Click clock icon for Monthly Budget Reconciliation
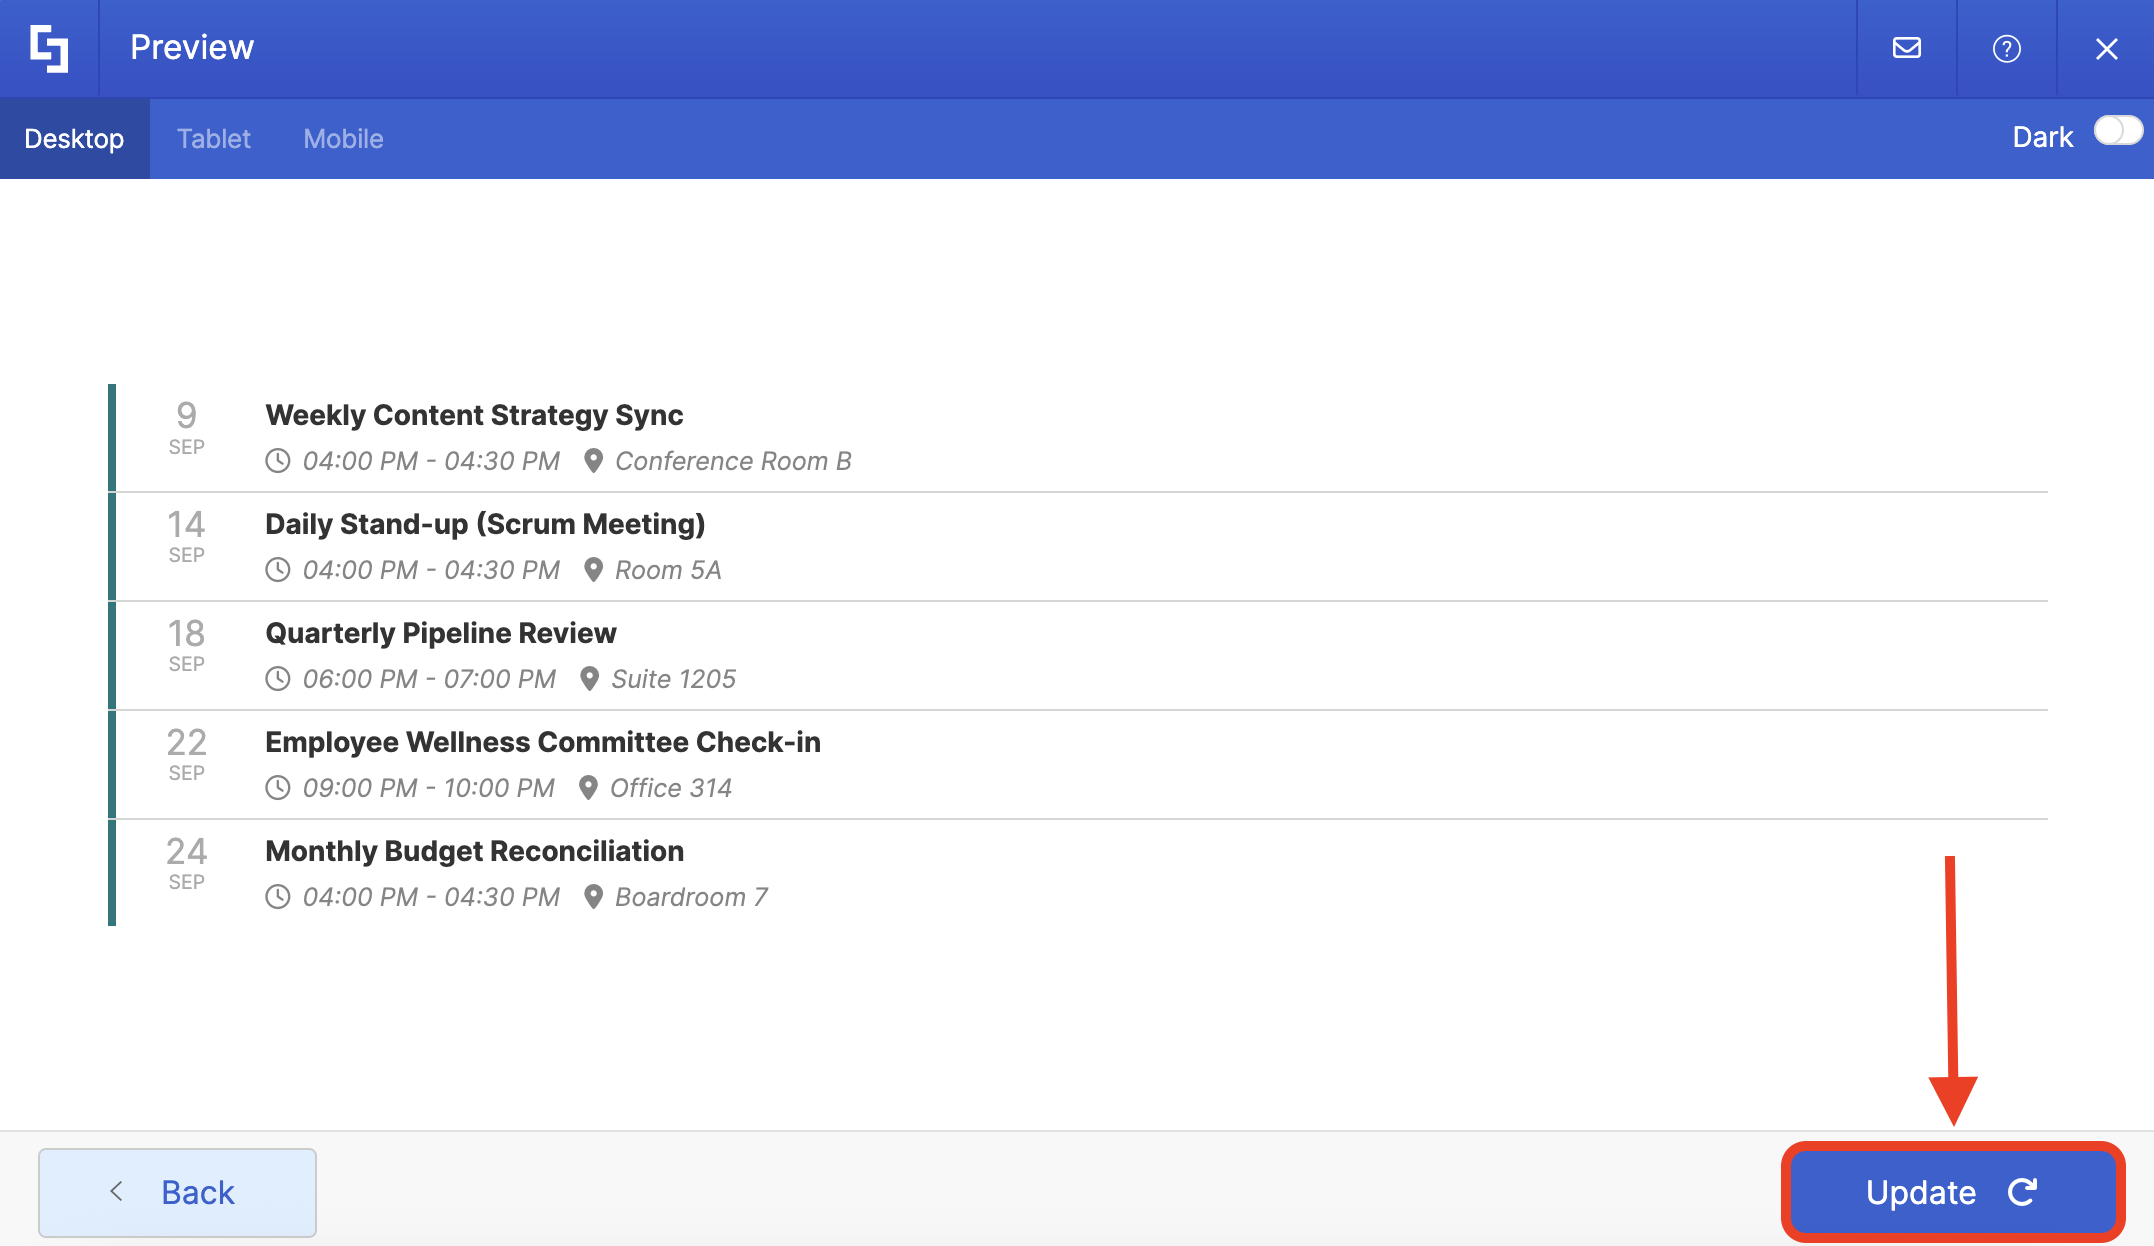The image size is (2154, 1246). coord(278,897)
